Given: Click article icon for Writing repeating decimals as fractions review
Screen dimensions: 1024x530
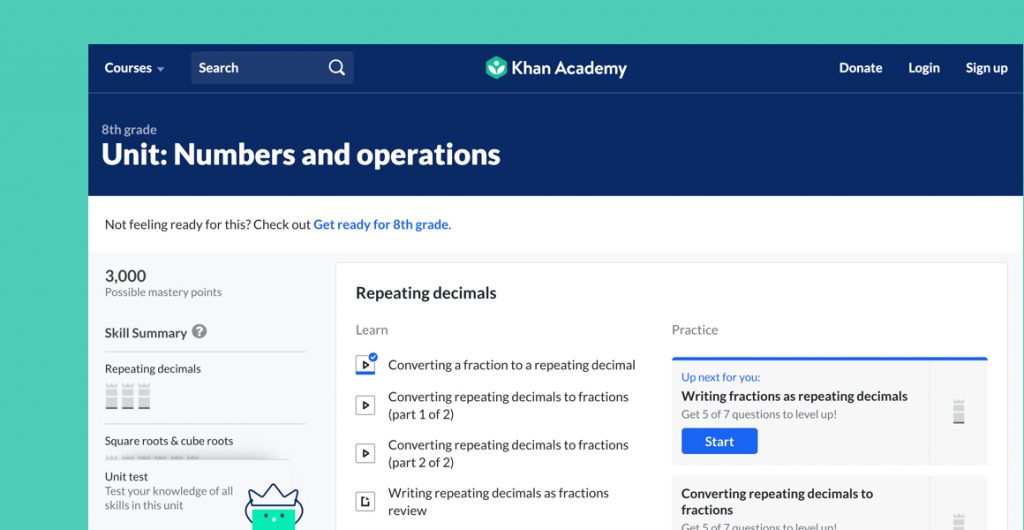Looking at the screenshot, I should click(366, 501).
